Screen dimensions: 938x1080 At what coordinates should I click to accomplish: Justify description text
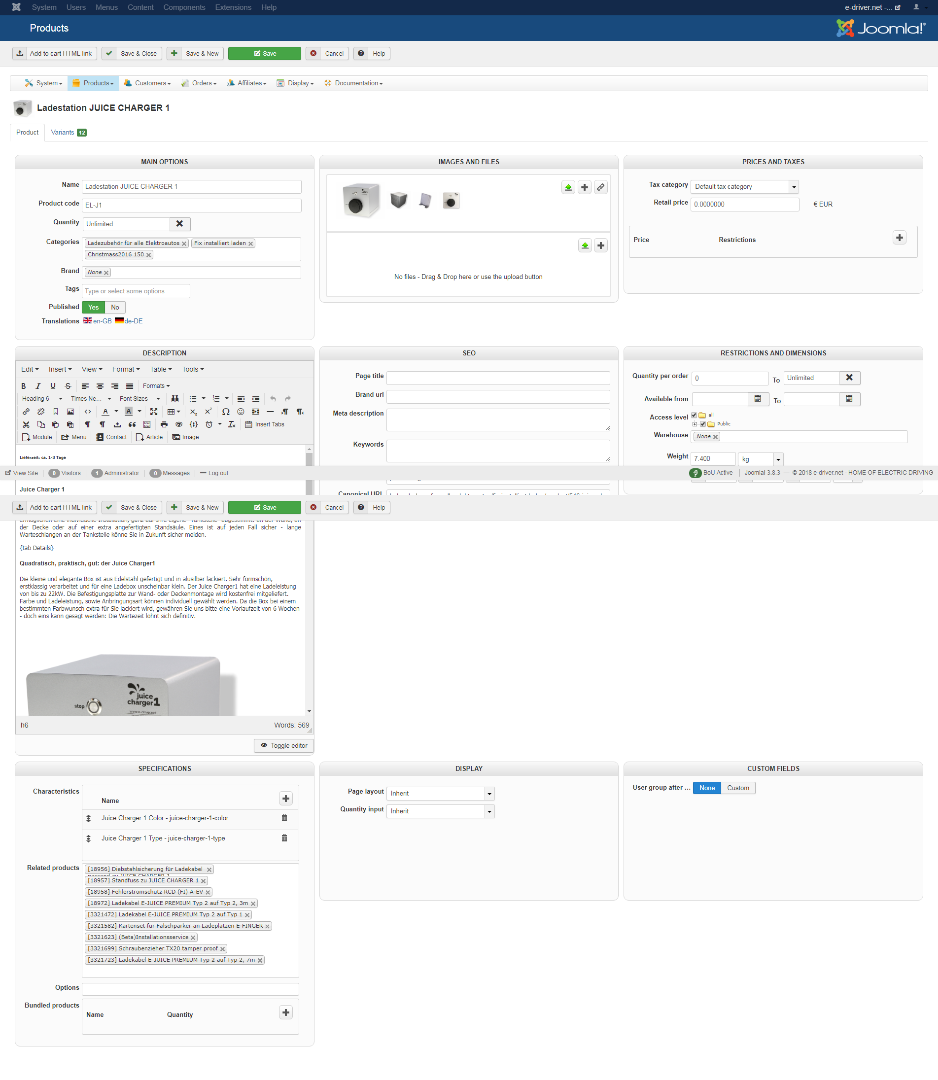129,386
